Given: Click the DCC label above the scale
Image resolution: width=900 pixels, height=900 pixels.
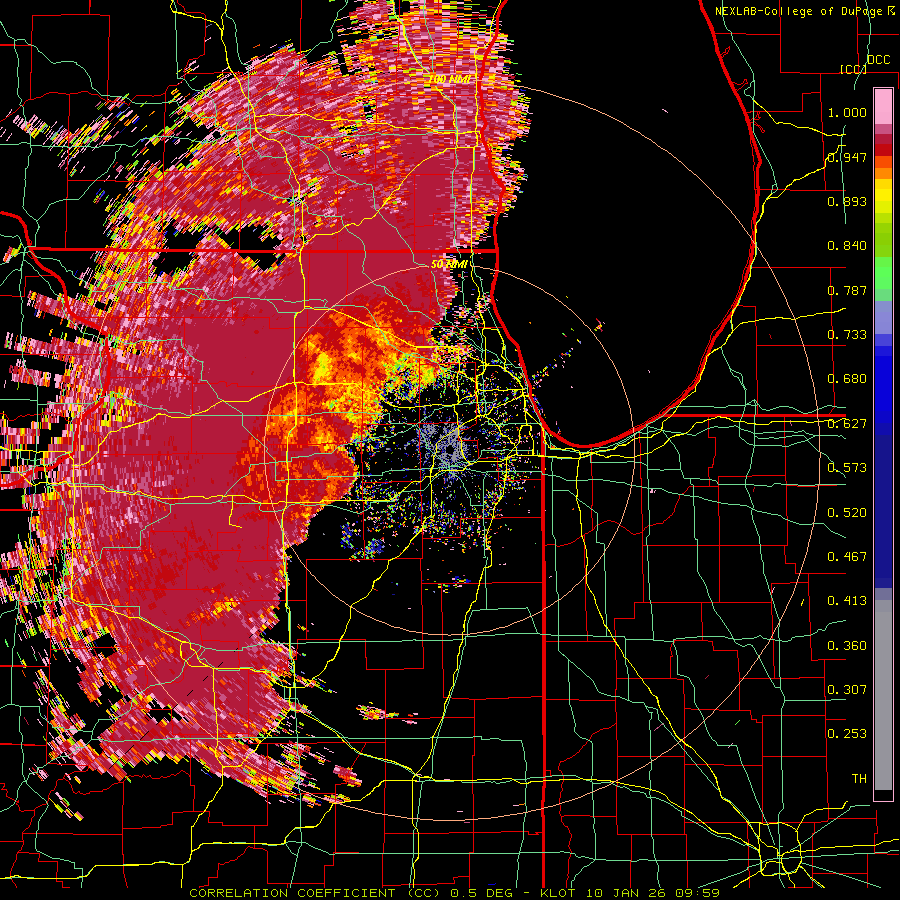Looking at the screenshot, I should (x=879, y=60).
